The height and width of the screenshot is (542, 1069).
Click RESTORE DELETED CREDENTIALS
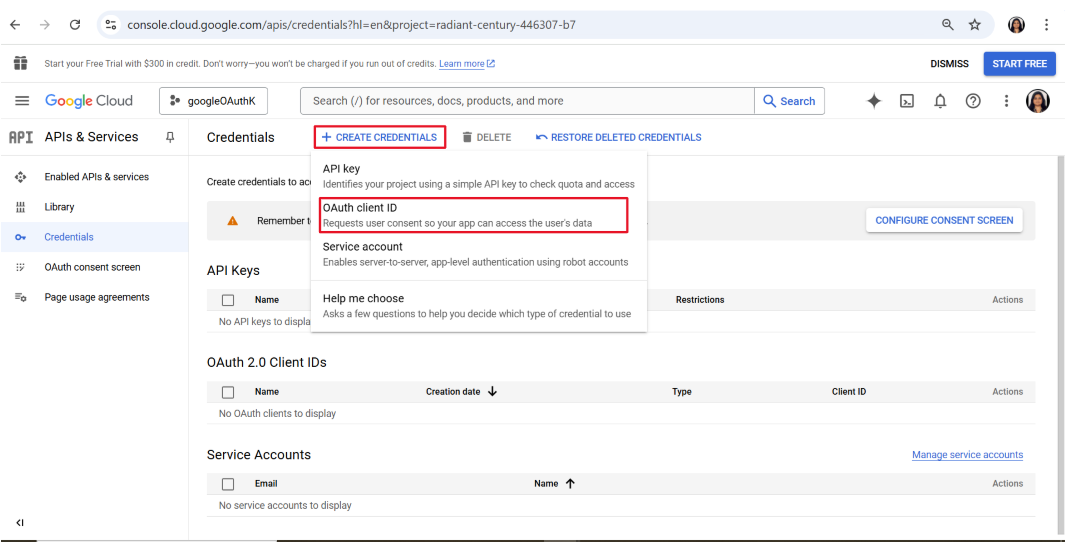[x=618, y=137]
